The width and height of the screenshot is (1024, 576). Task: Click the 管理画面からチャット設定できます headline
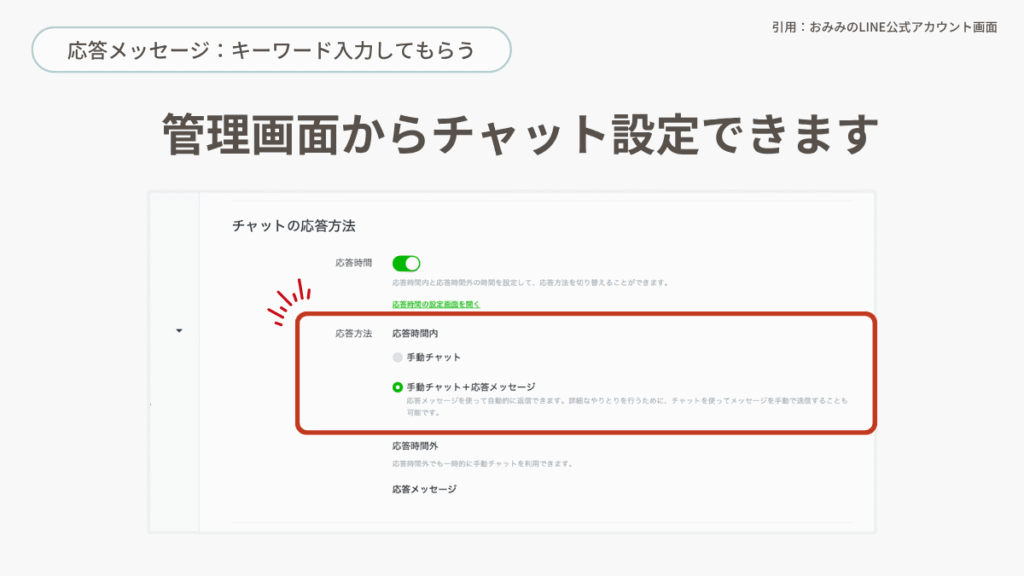[x=512, y=133]
